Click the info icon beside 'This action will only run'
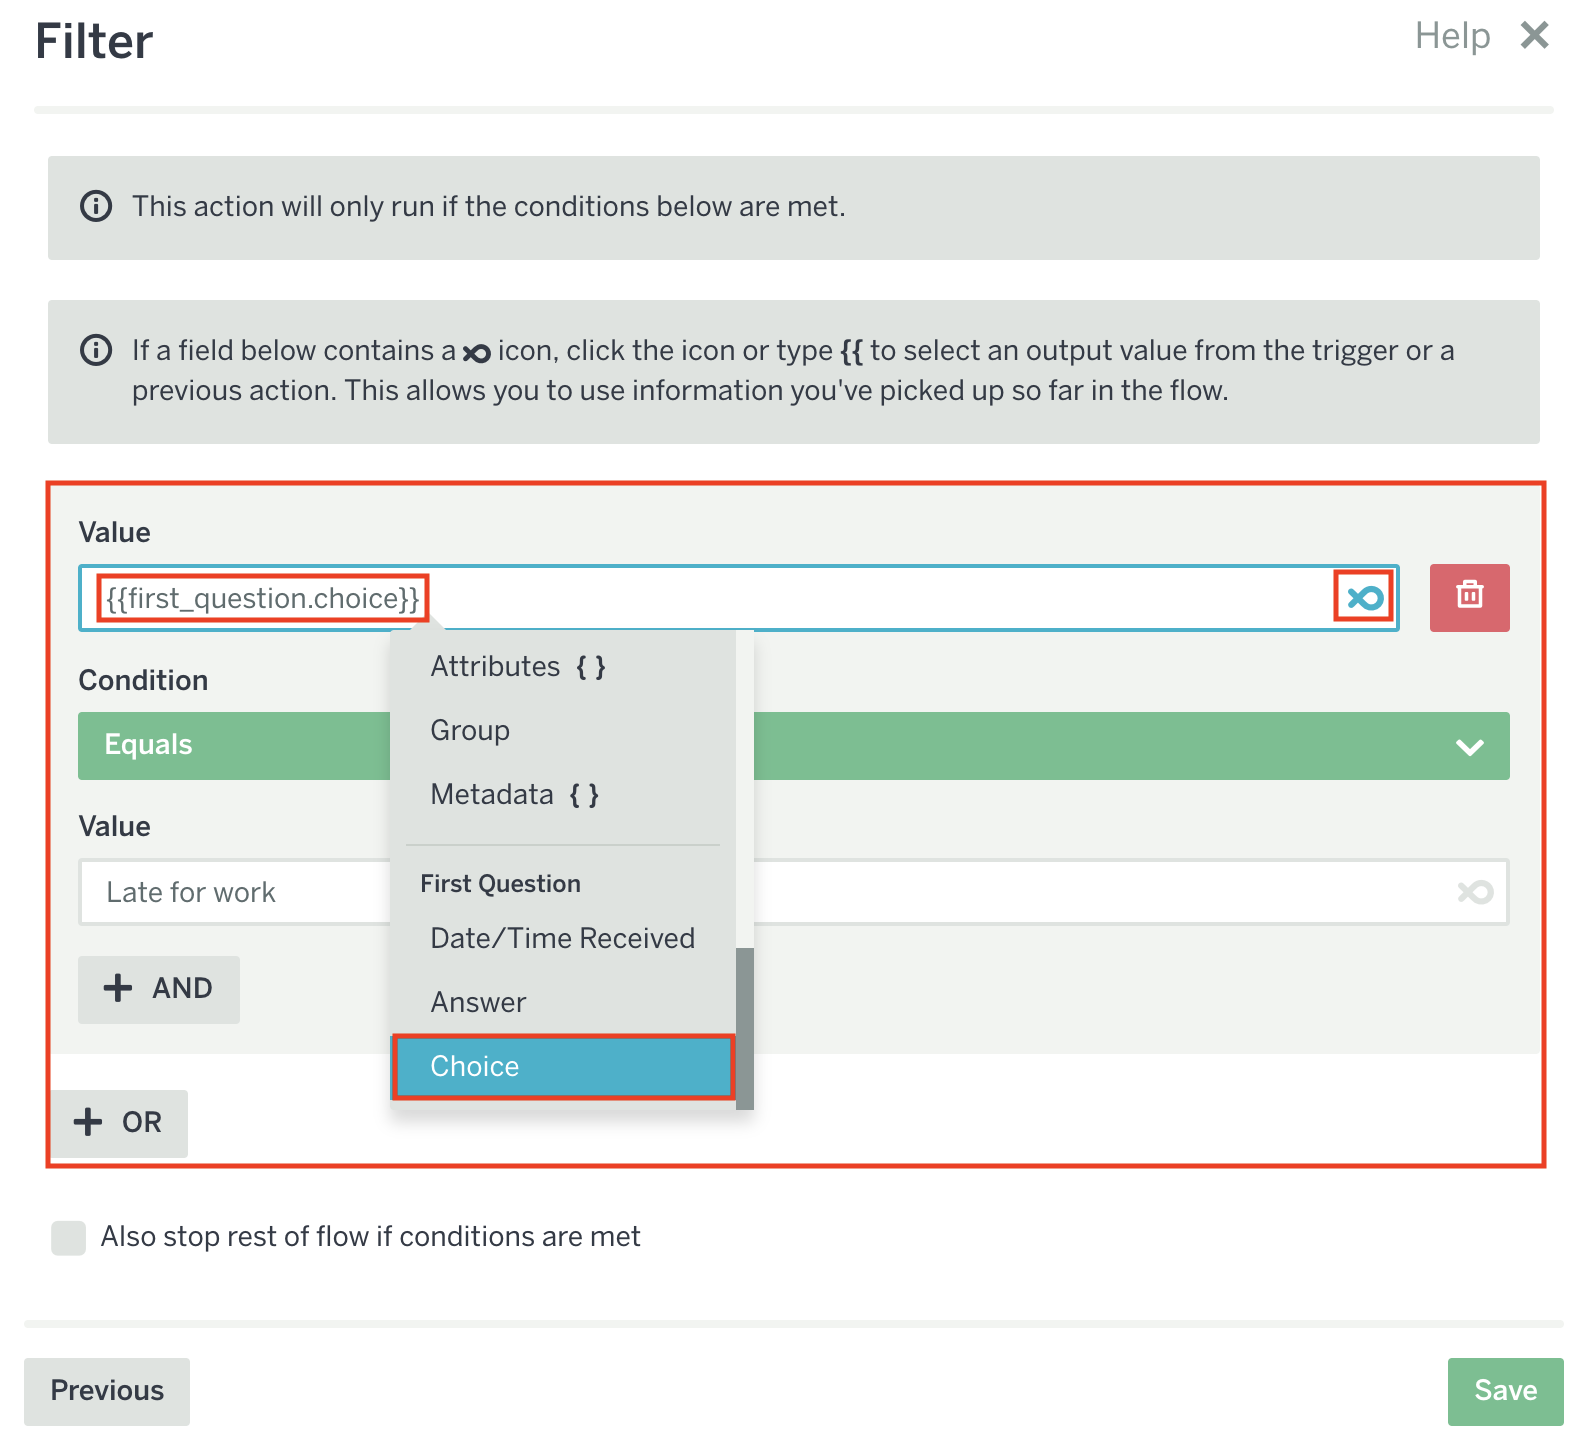 [96, 207]
